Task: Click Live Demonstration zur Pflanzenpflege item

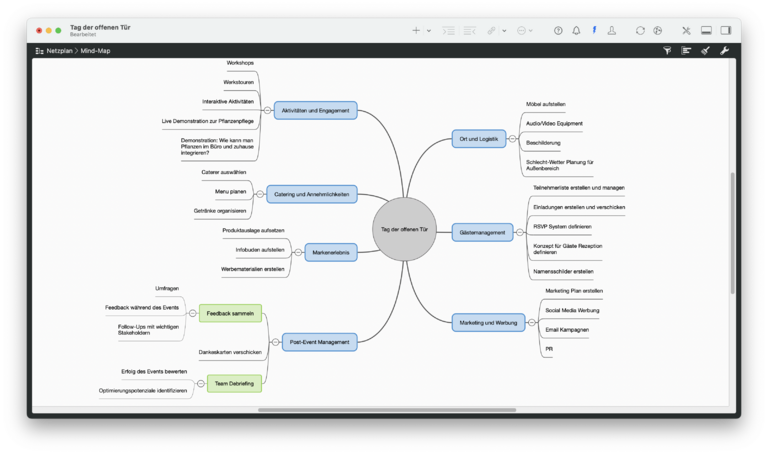Action: pos(208,121)
